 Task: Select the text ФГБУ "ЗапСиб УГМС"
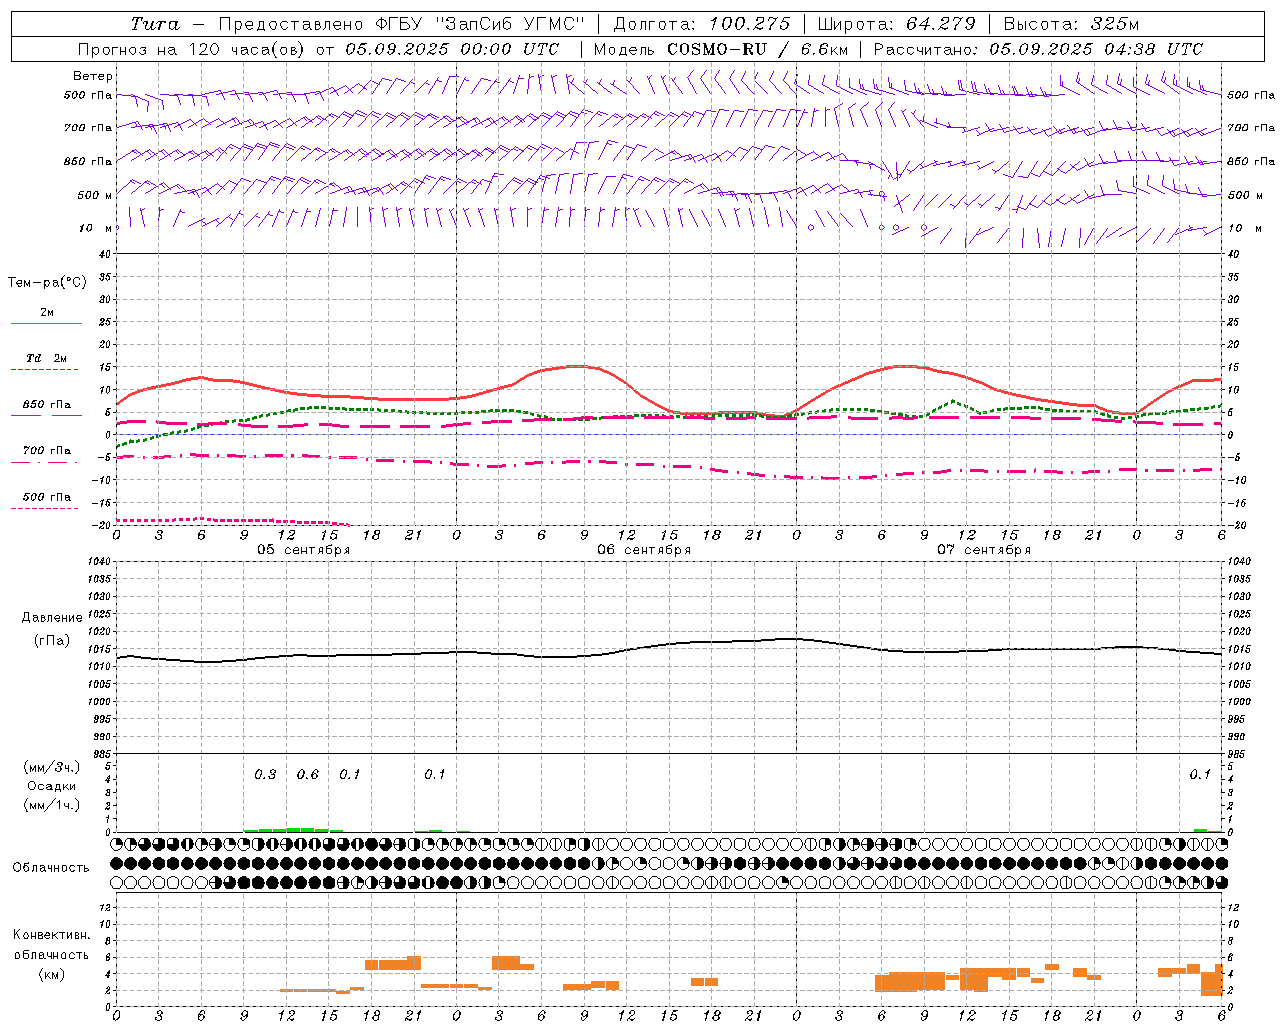pos(479,24)
